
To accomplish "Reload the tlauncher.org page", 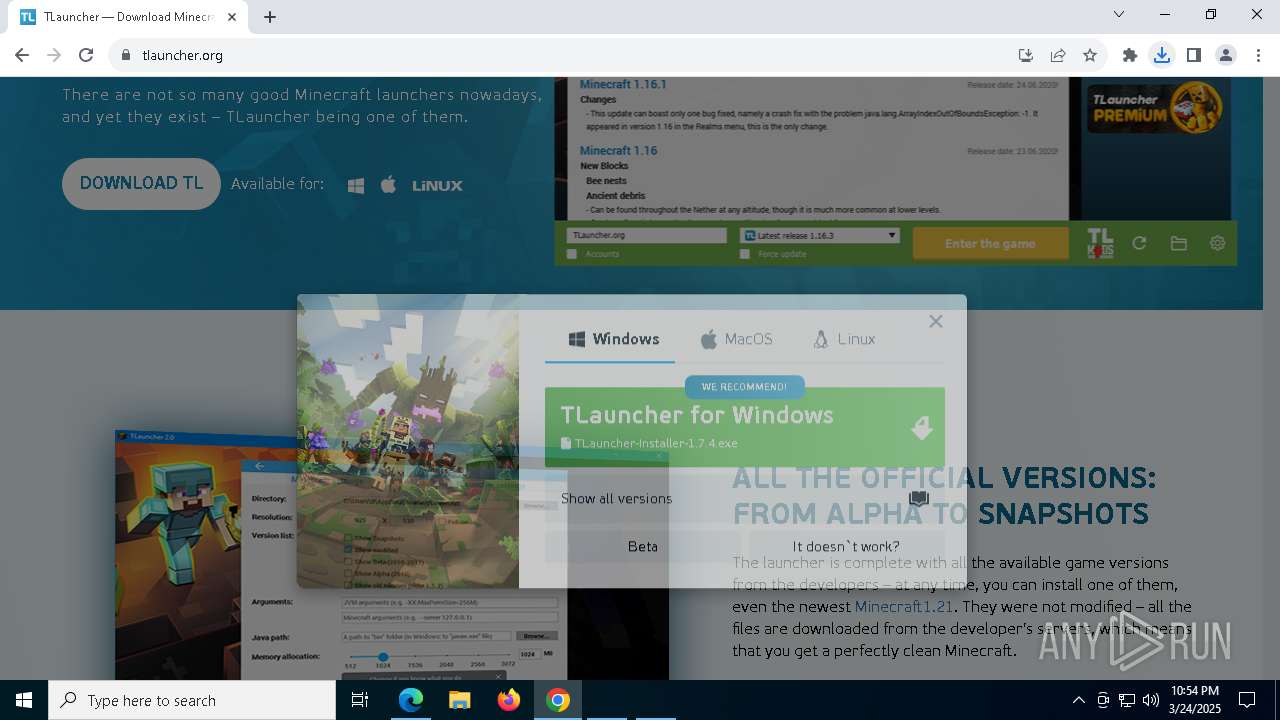I will click(x=86, y=55).
